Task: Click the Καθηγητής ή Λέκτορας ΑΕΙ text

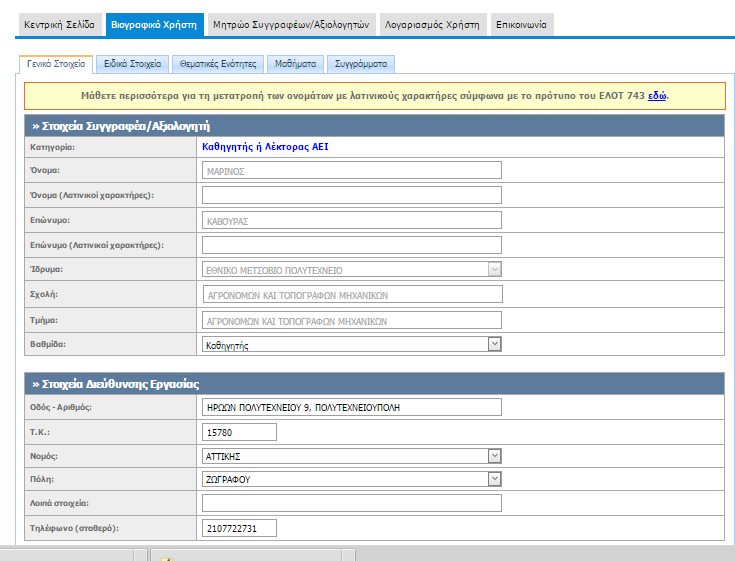Action: click(x=265, y=147)
